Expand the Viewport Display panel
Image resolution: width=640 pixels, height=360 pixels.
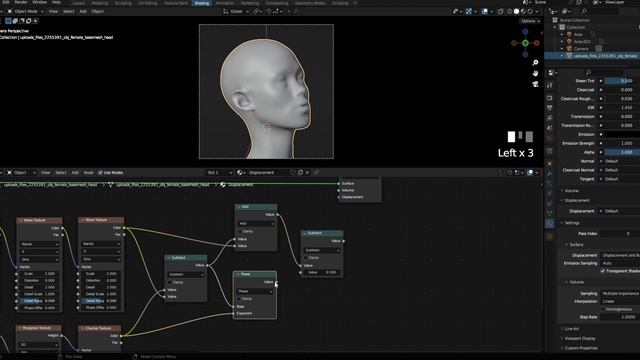(579, 338)
